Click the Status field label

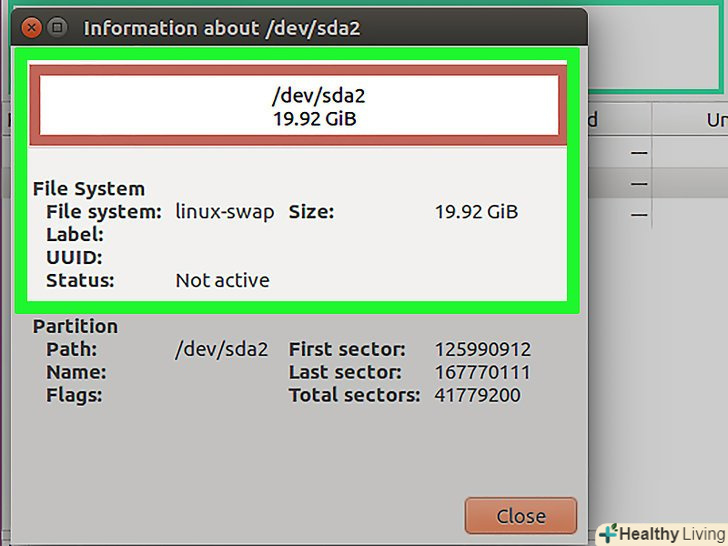[x=80, y=281]
